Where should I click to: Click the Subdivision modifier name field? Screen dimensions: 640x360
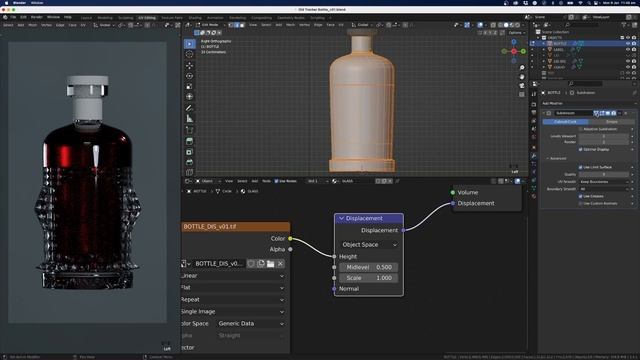573,113
